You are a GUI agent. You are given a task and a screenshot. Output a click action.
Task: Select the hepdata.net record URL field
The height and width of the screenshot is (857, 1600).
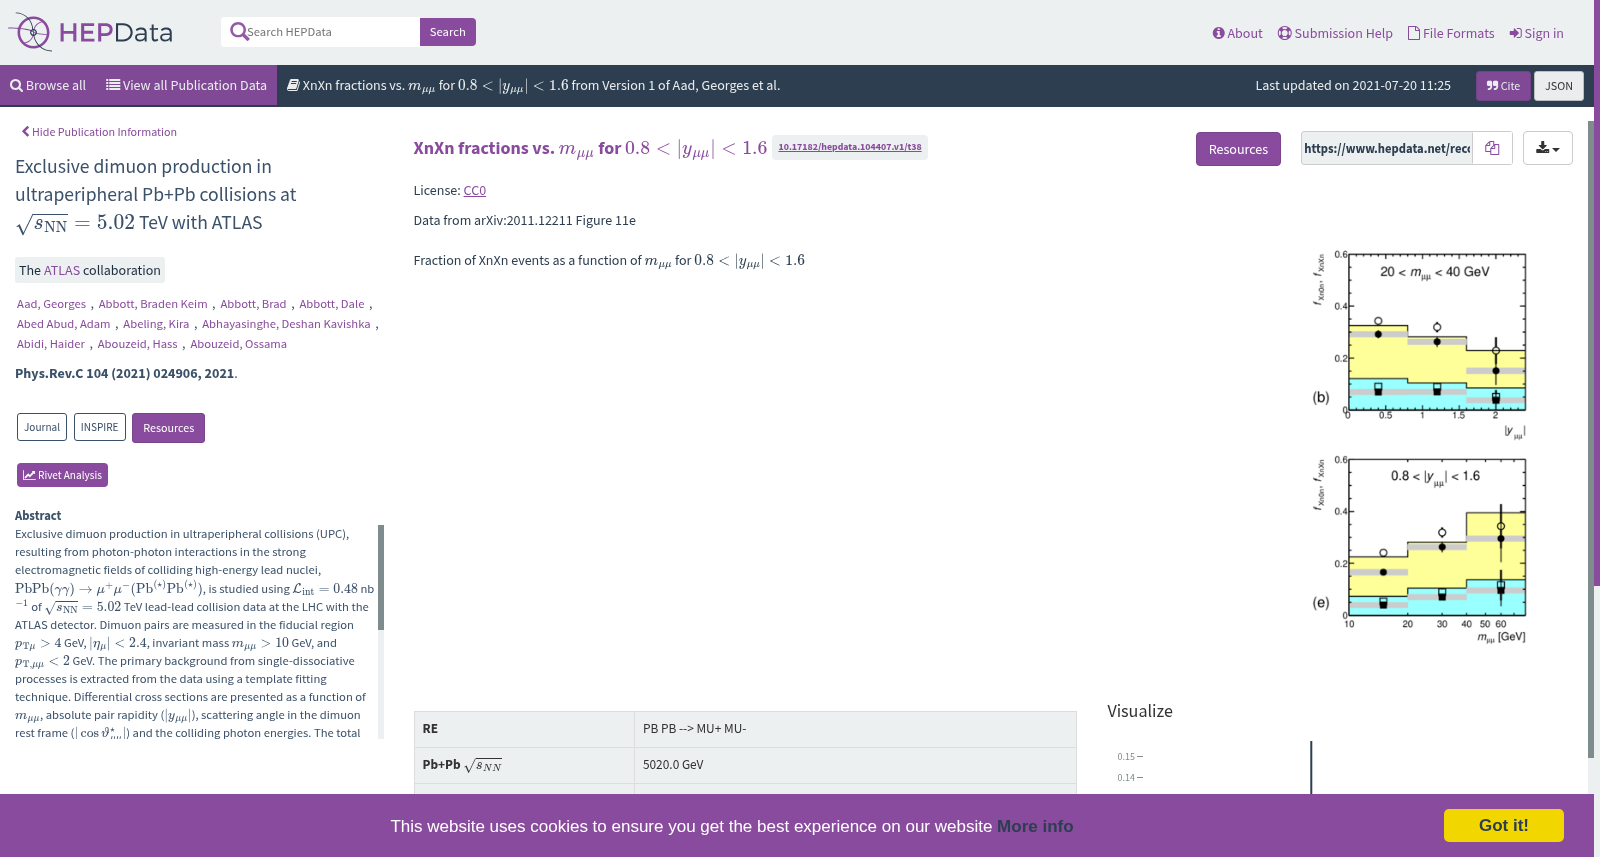[1386, 148]
